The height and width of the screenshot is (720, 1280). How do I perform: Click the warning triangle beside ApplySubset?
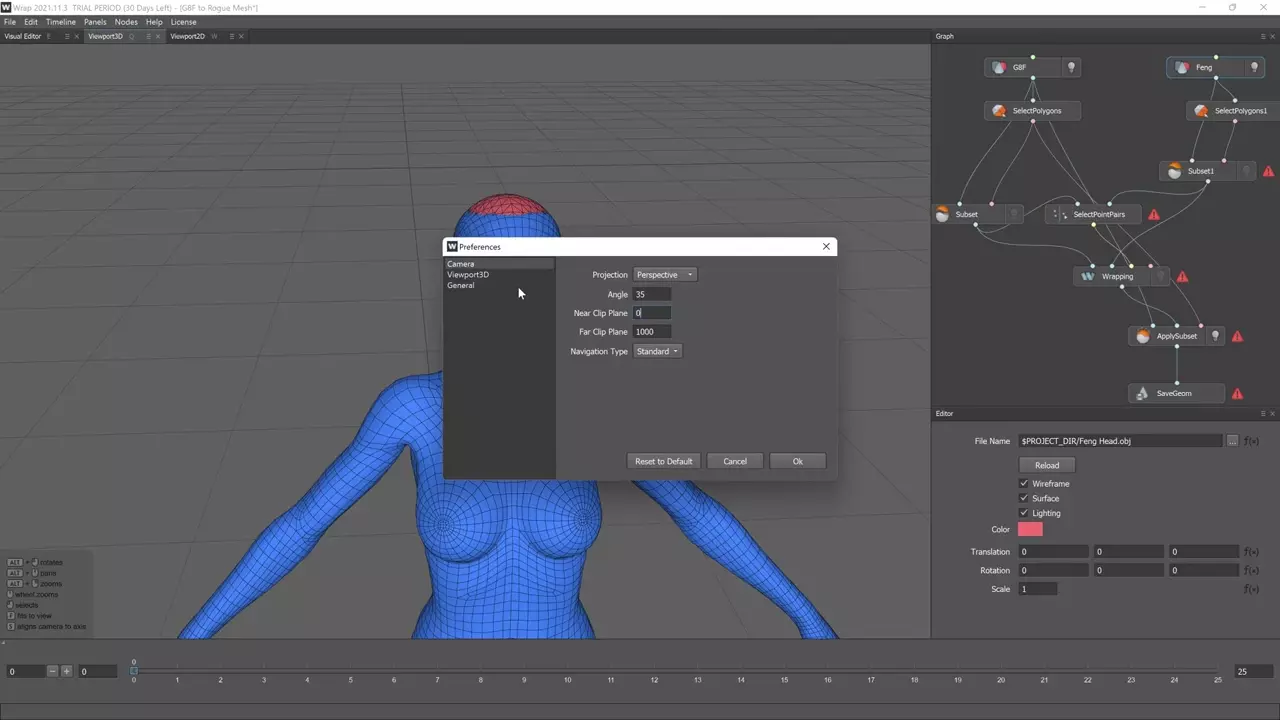pyautogui.click(x=1237, y=337)
